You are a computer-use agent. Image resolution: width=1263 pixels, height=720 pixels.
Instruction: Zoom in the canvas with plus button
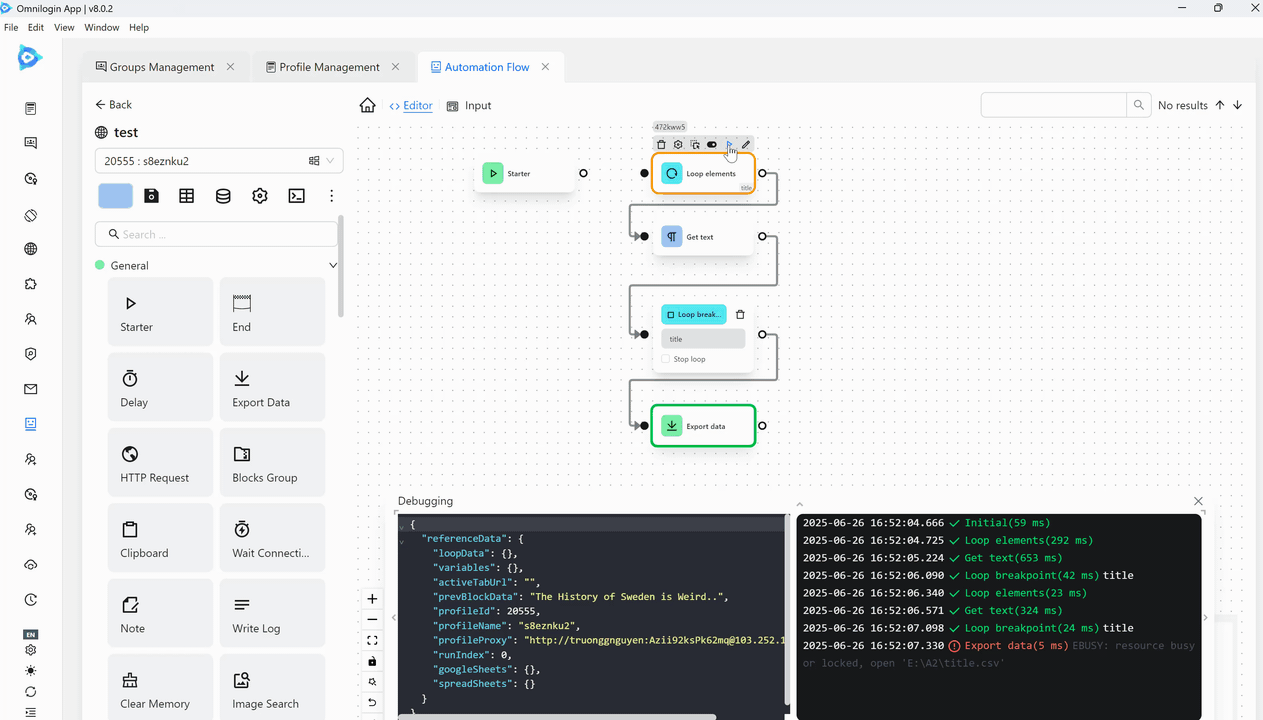tap(372, 599)
